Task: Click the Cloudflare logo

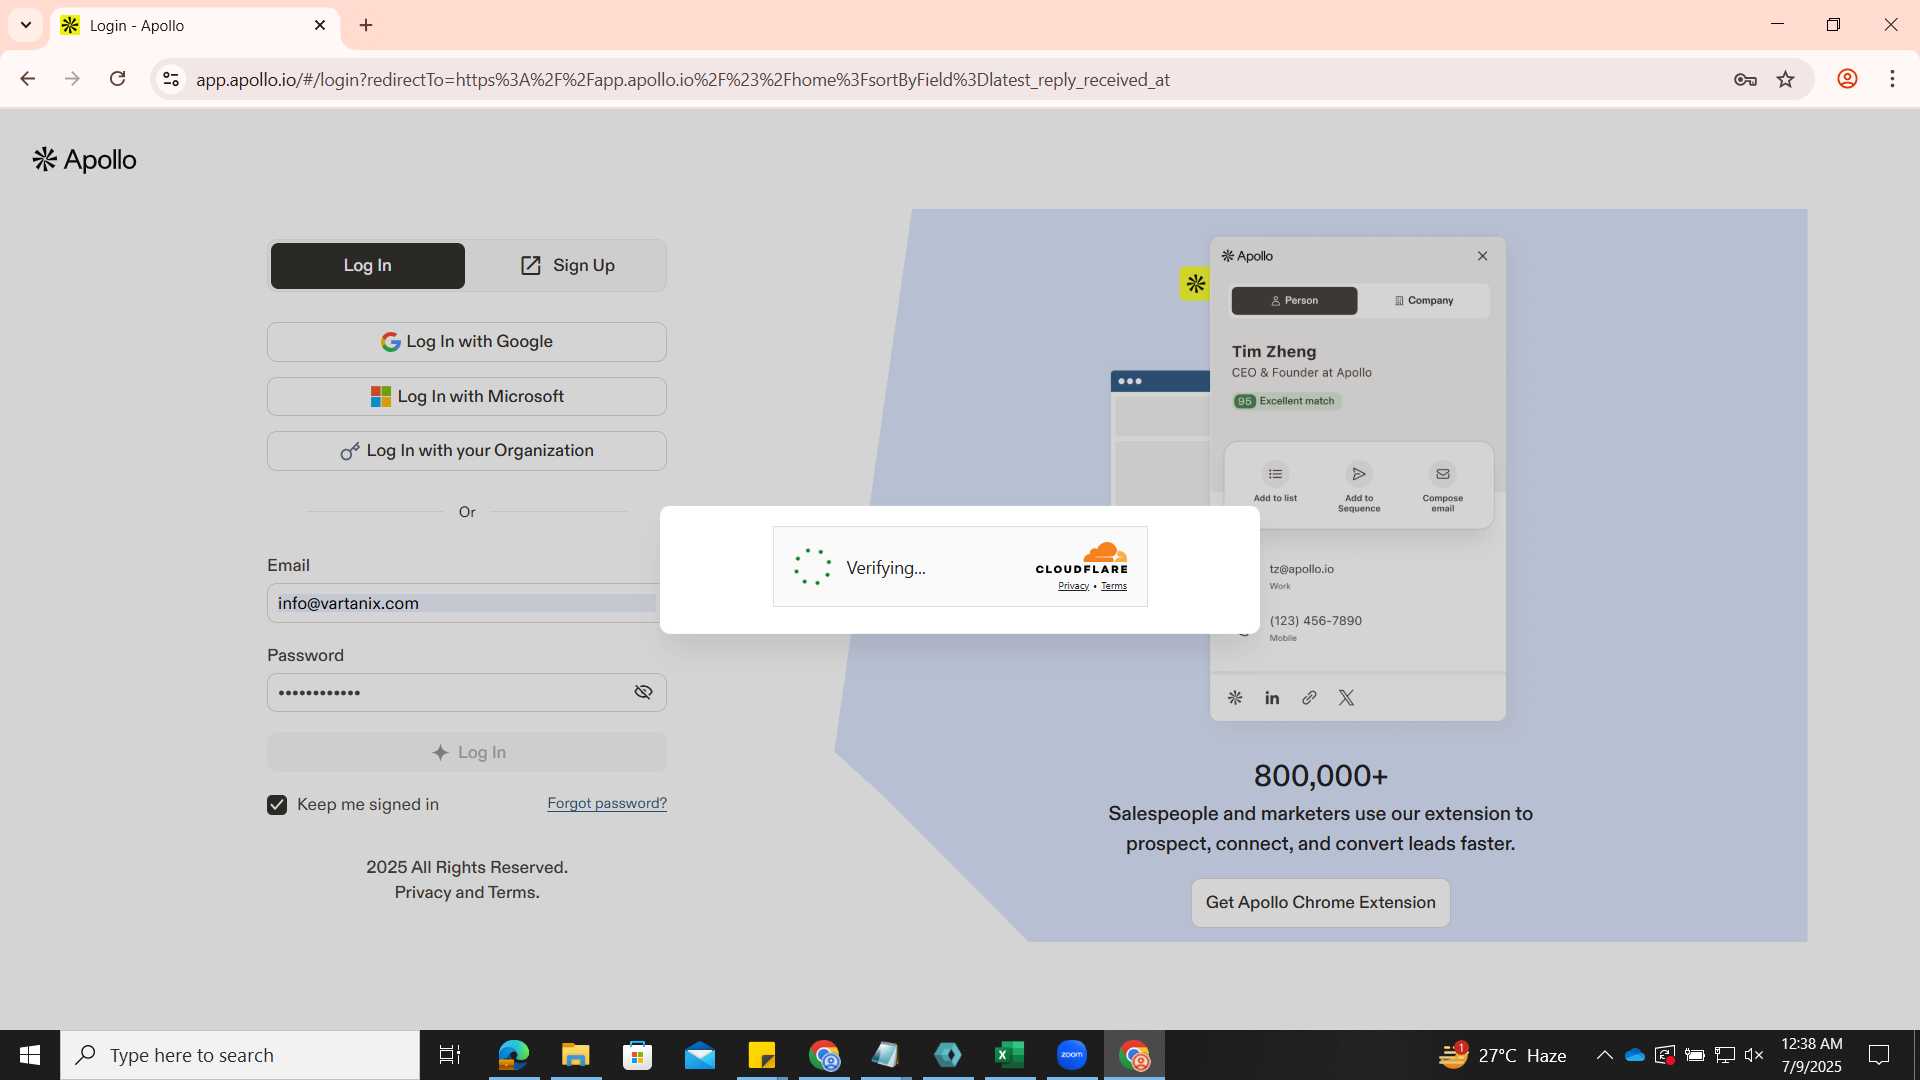Action: (1081, 558)
